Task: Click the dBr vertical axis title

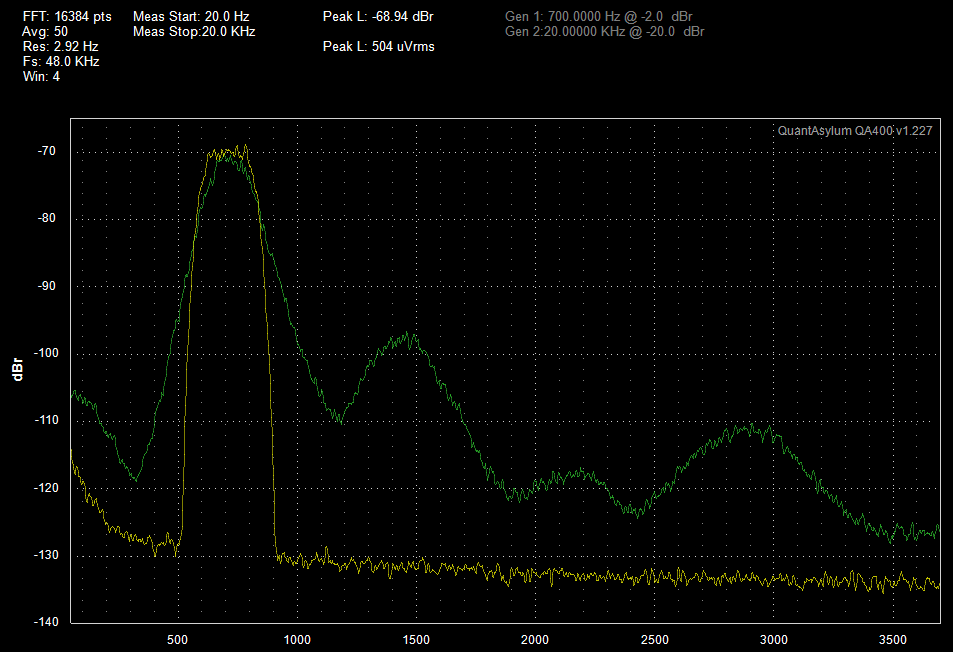Action: point(18,370)
